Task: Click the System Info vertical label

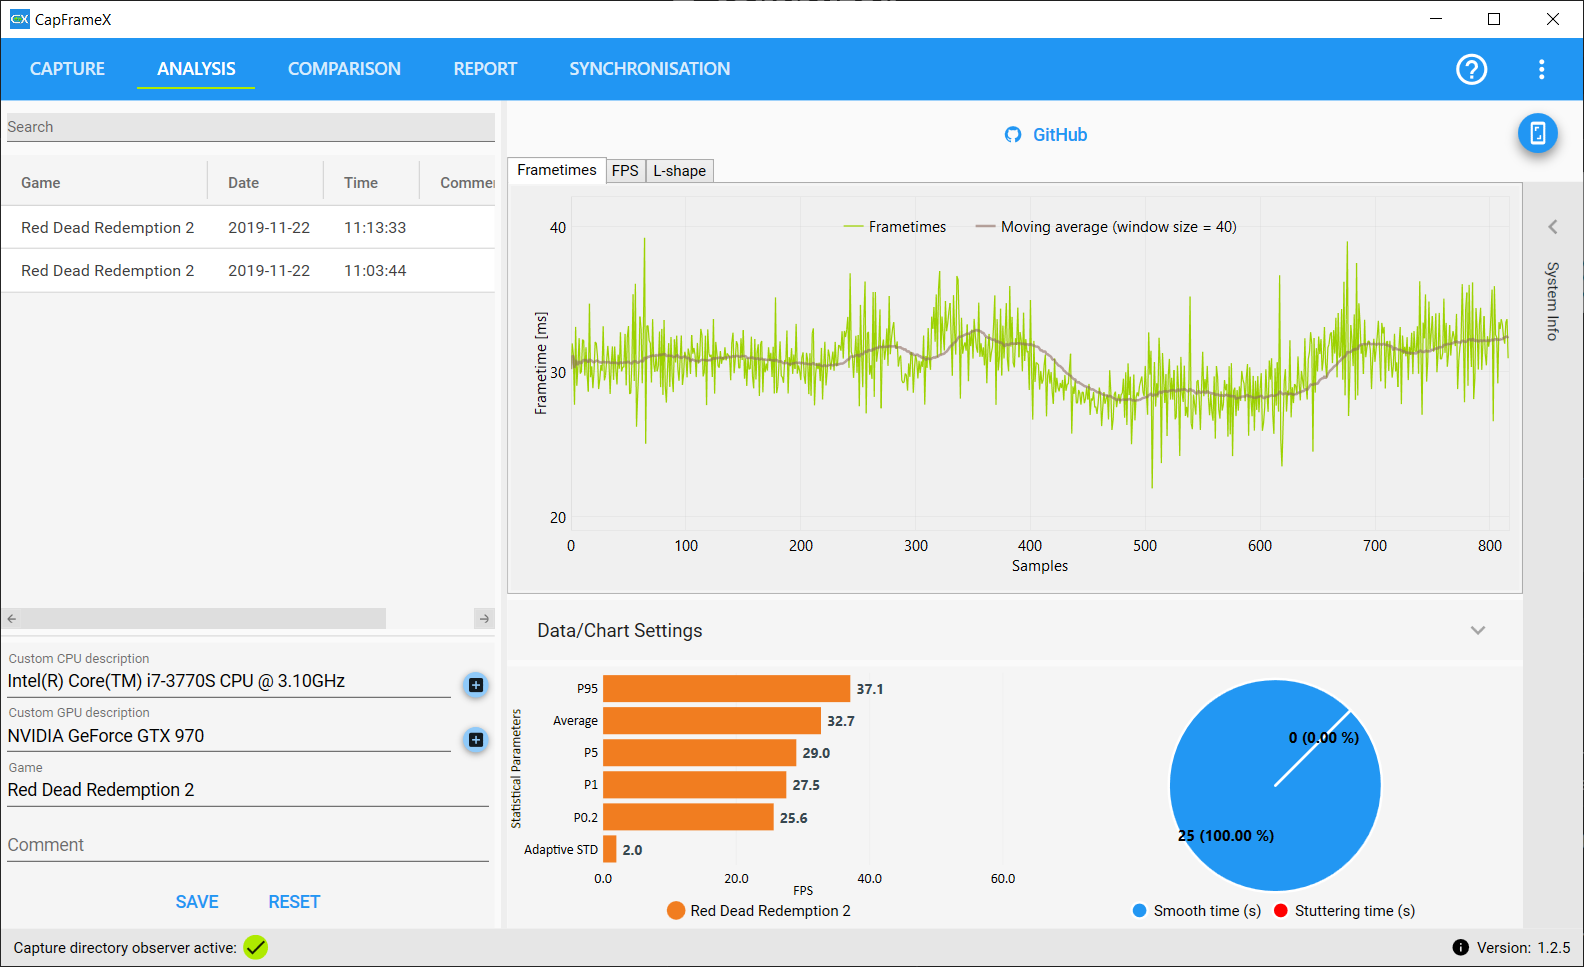Action: [1552, 301]
